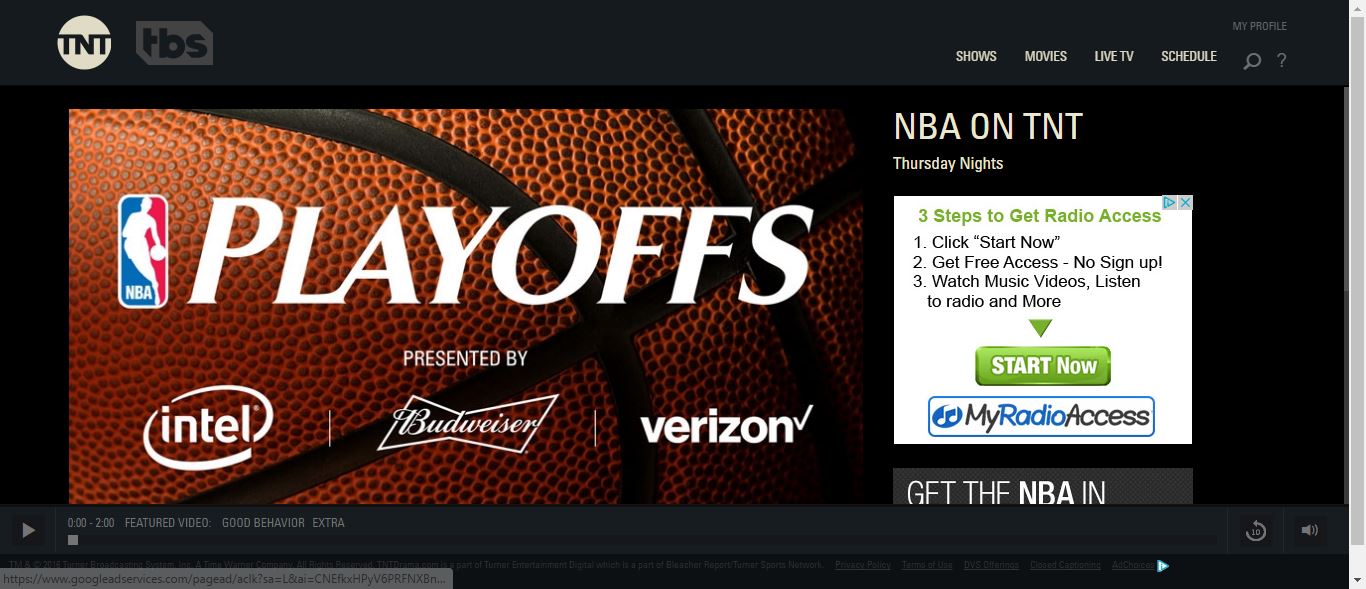Mute the video volume speaker

[1310, 530]
